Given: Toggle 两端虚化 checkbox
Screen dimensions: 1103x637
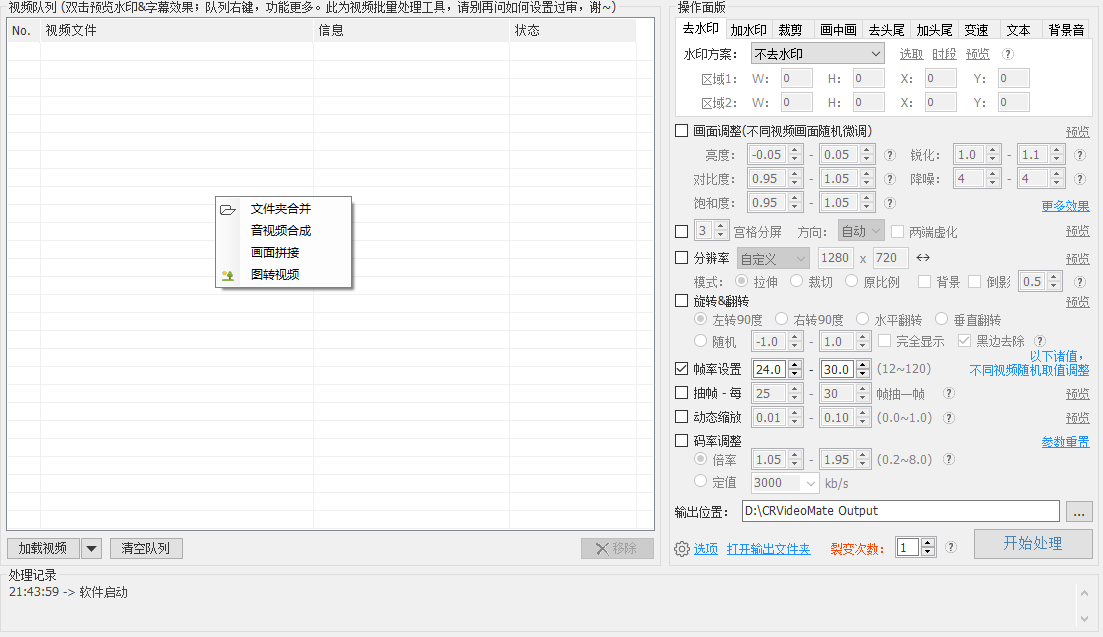Looking at the screenshot, I should pos(898,231).
